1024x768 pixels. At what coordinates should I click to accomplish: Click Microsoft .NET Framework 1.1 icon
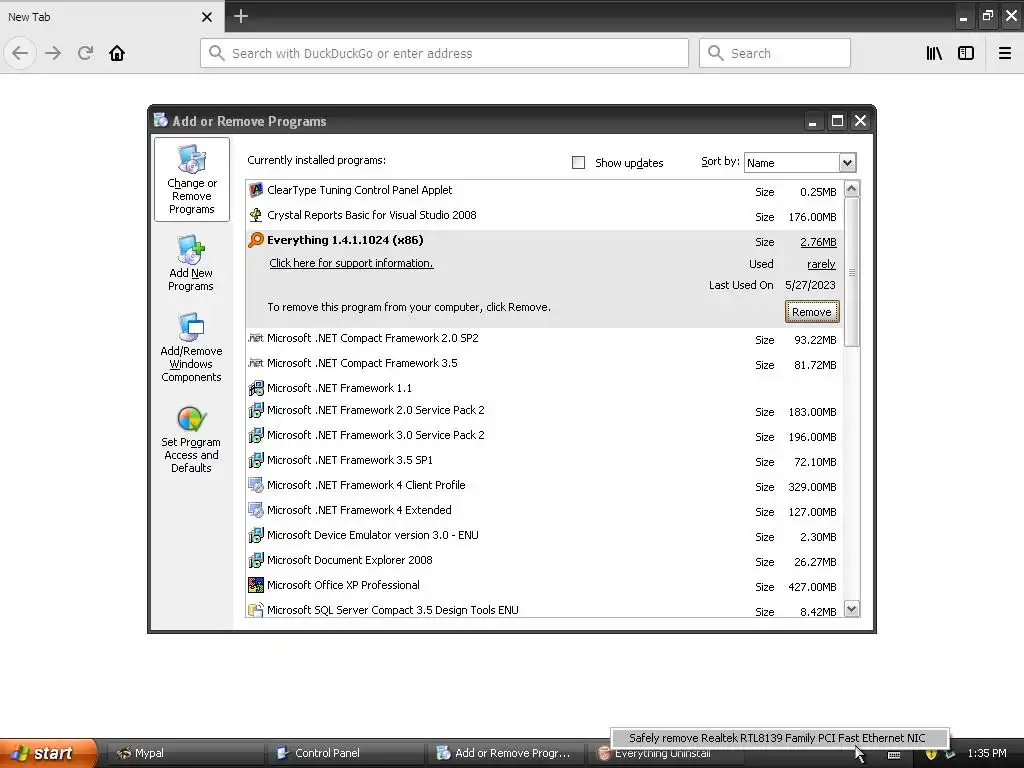(x=255, y=388)
